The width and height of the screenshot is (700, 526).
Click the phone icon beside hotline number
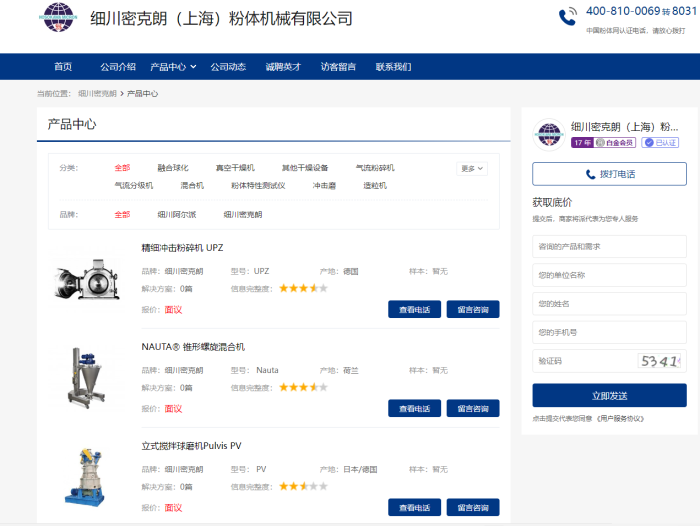click(x=568, y=16)
